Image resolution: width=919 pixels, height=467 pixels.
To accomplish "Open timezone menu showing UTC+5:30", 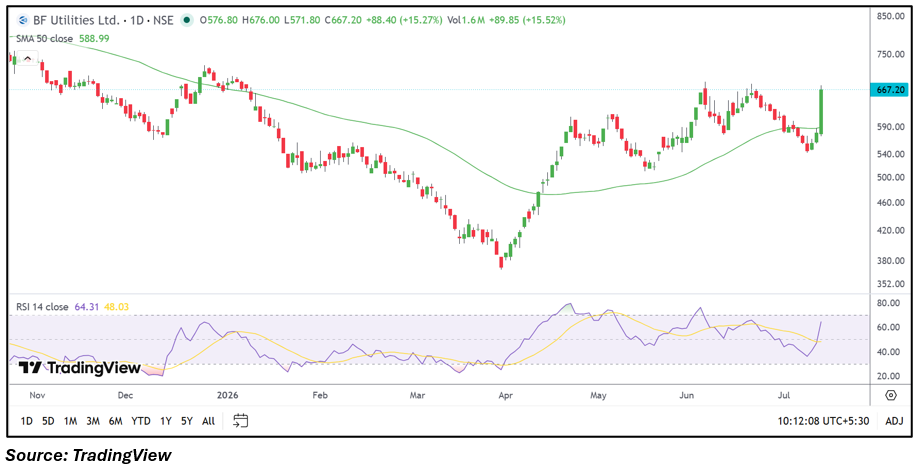I will (823, 421).
